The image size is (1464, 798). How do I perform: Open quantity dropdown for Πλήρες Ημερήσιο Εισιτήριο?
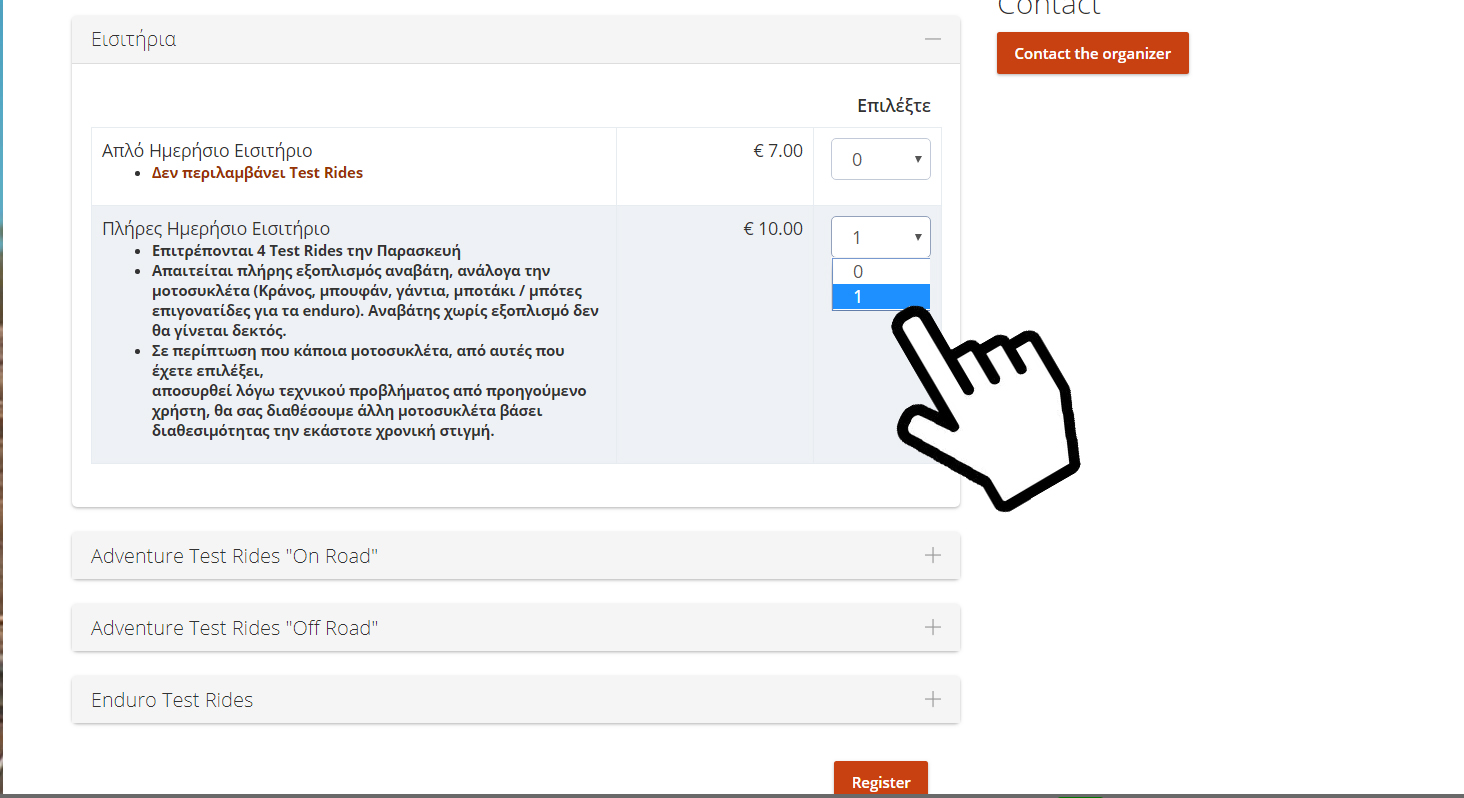pos(881,237)
